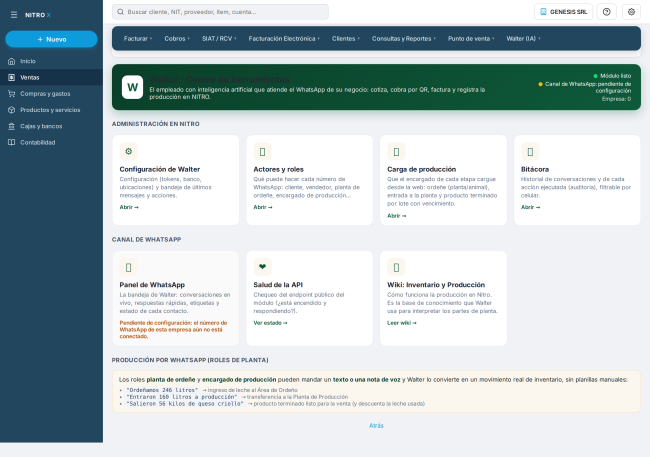
Task: Click the Bitácora card icon
Action: coord(530,151)
